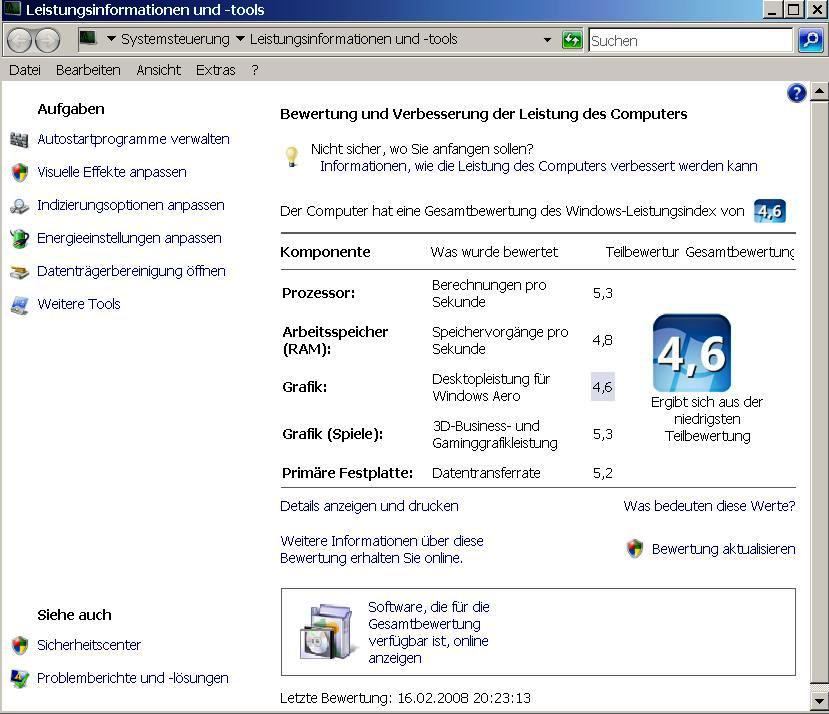
Task: Open the Bearbeiten menu
Action: (88, 70)
